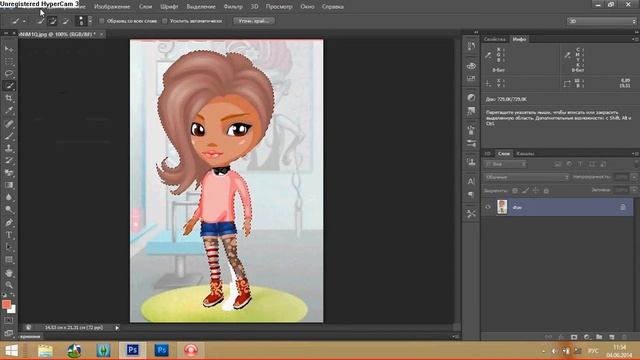This screenshot has height=360, width=640.
Task: Select the Brush tool
Action: tap(9, 136)
